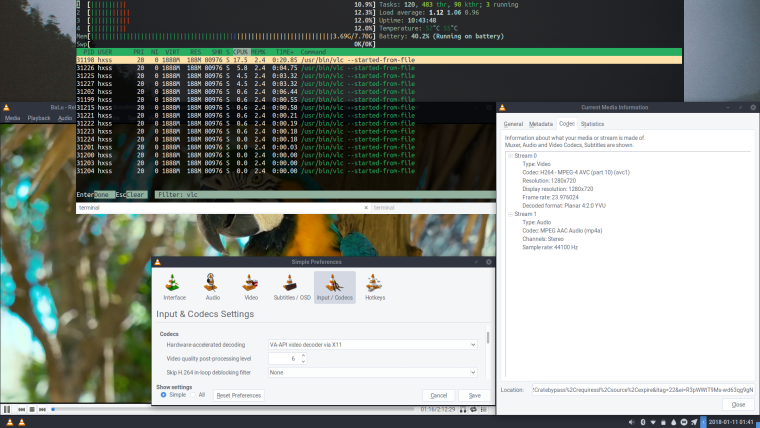Close the Current Media Information dialog
Image resolution: width=760 pixels, height=428 pixels.
(x=738, y=405)
